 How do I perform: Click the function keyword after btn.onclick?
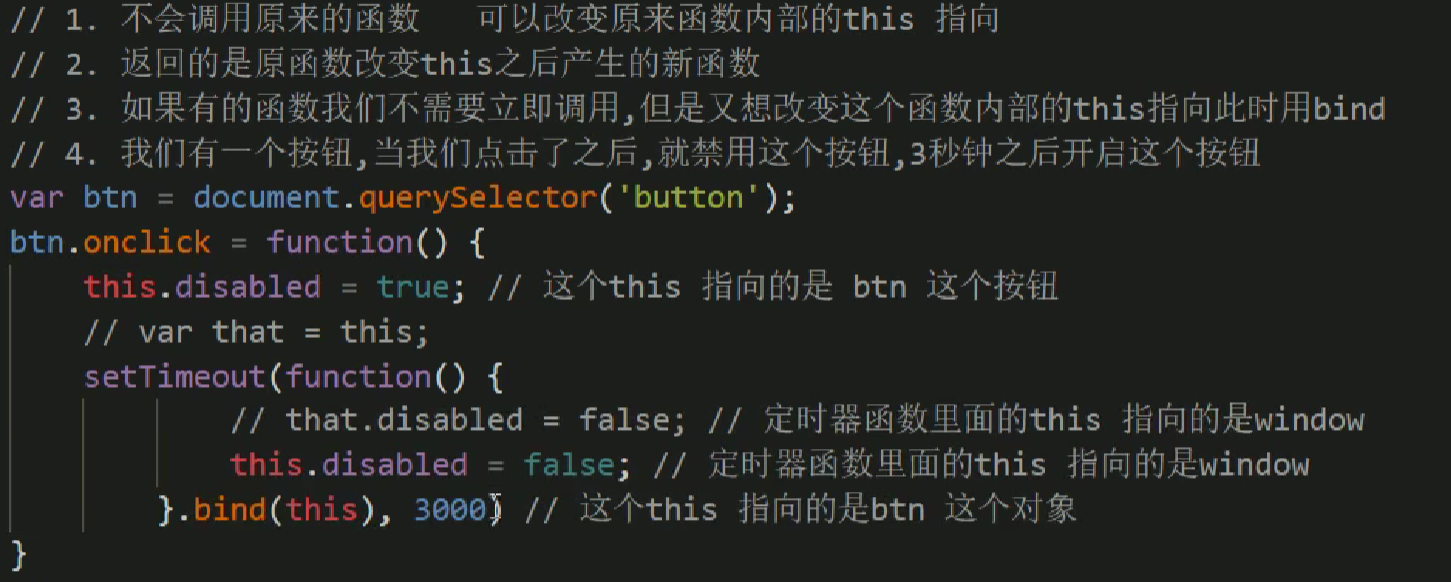tap(339, 242)
